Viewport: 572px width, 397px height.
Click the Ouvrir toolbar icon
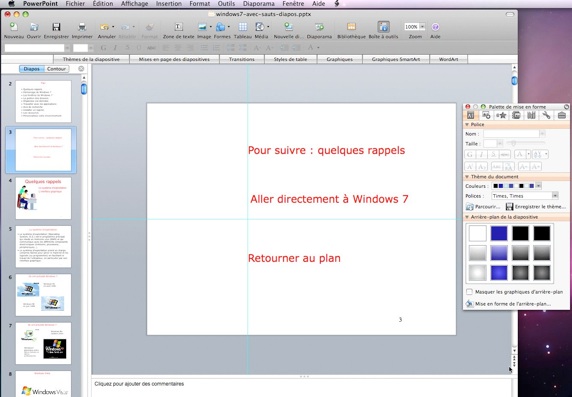[34, 27]
